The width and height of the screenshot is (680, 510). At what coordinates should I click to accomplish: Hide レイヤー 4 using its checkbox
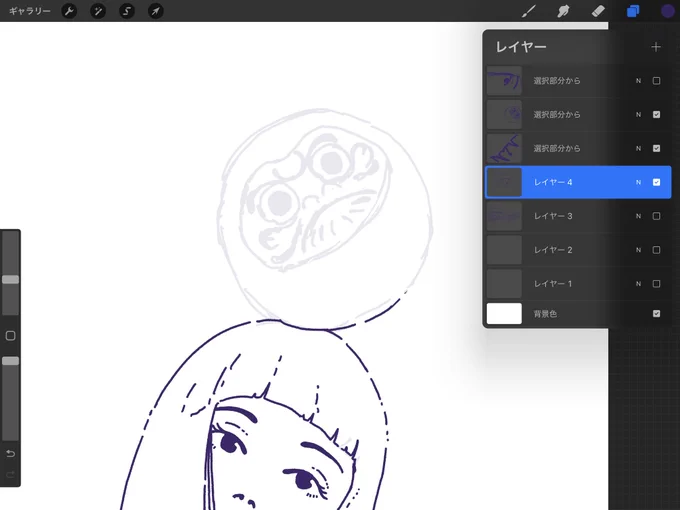click(x=656, y=182)
